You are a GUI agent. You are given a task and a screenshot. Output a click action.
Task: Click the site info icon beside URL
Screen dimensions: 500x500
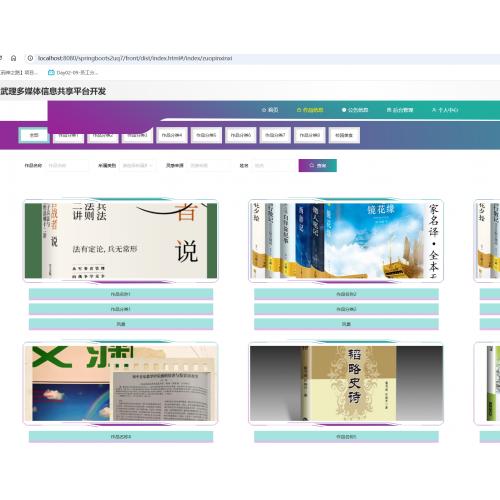pyautogui.click(x=30, y=58)
